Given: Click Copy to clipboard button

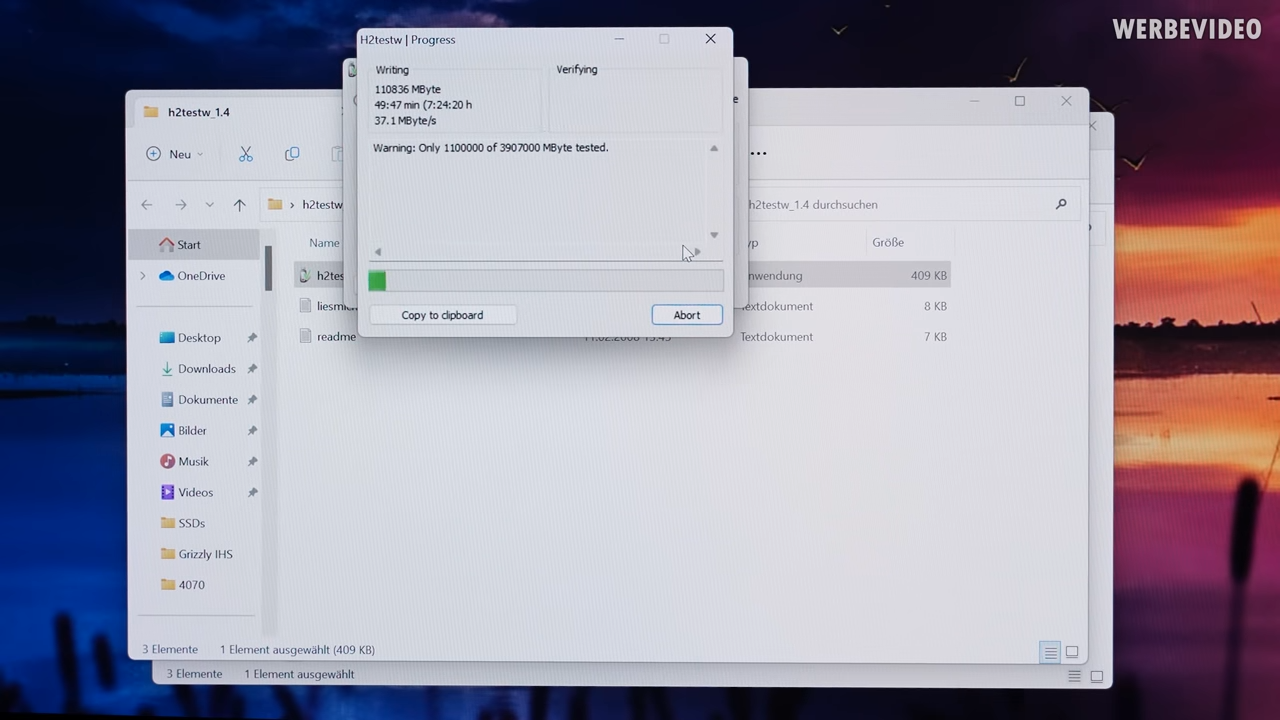Looking at the screenshot, I should tap(442, 315).
